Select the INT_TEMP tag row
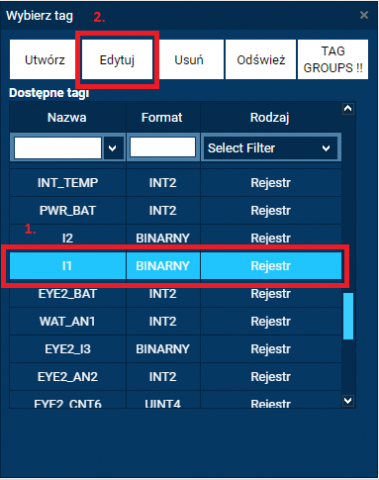The image size is (379, 480). tap(175, 183)
